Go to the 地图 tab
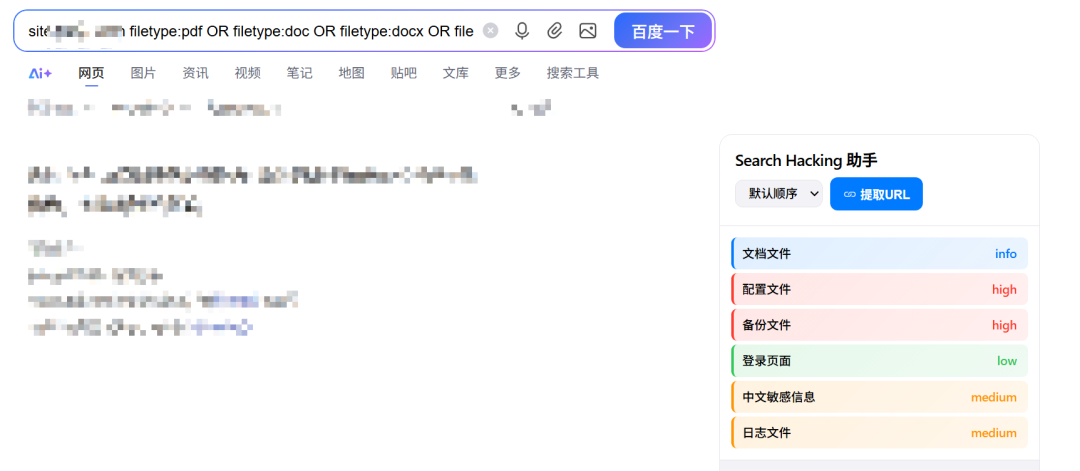This screenshot has width=1080, height=471. 351,73
